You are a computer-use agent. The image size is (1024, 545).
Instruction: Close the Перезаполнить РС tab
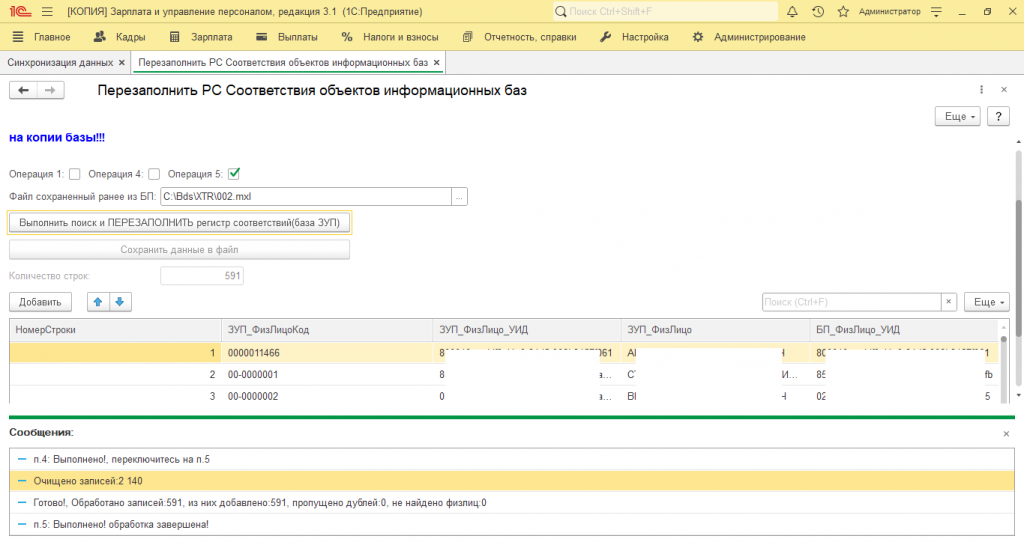pyautogui.click(x=436, y=63)
